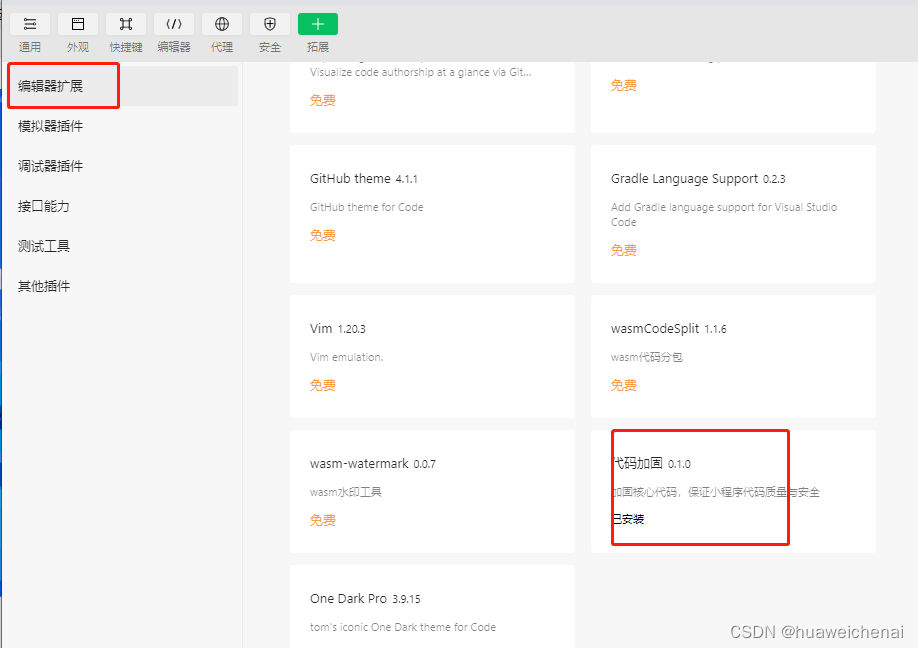The image size is (918, 648).
Task: Open the wasm-watermark 0.0.7 title
Action: point(373,464)
